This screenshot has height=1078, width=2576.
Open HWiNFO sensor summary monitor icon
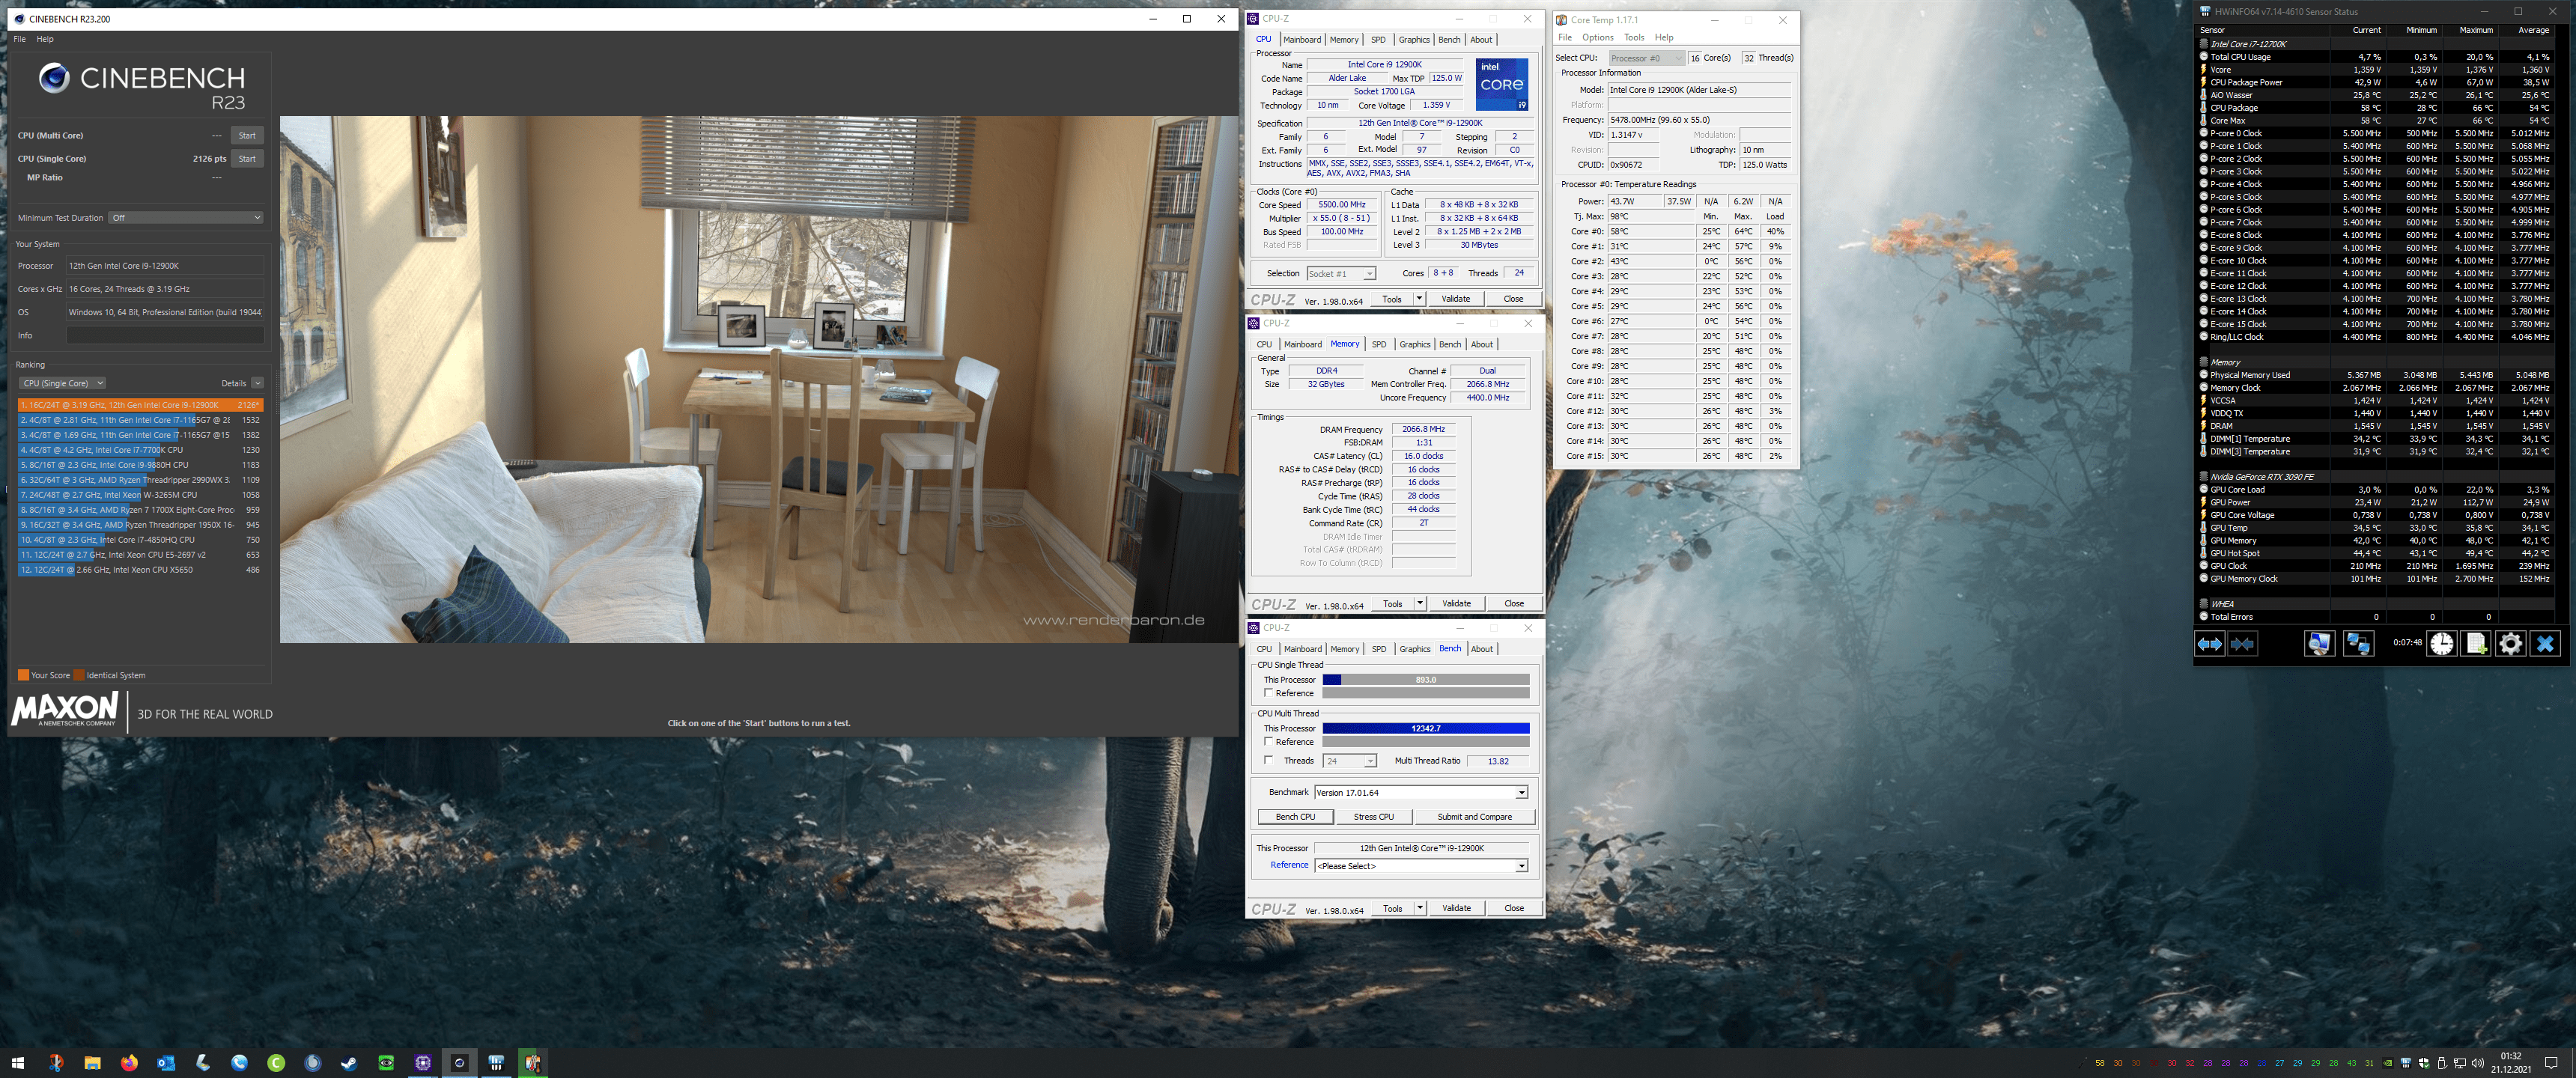tap(2319, 644)
